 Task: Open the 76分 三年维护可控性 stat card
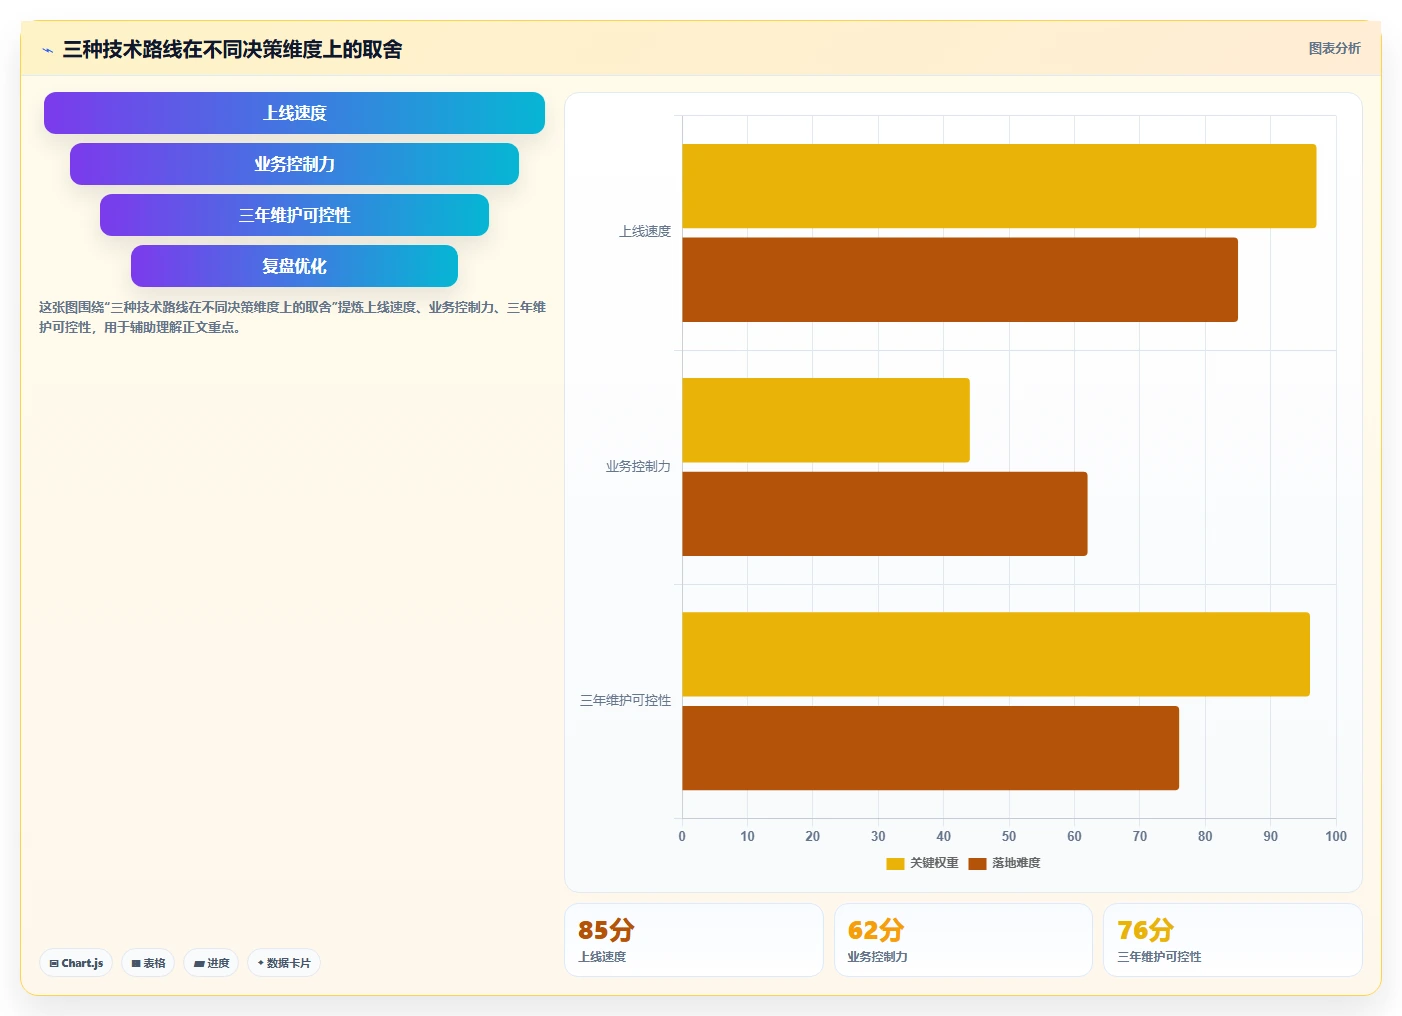[x=1232, y=940]
